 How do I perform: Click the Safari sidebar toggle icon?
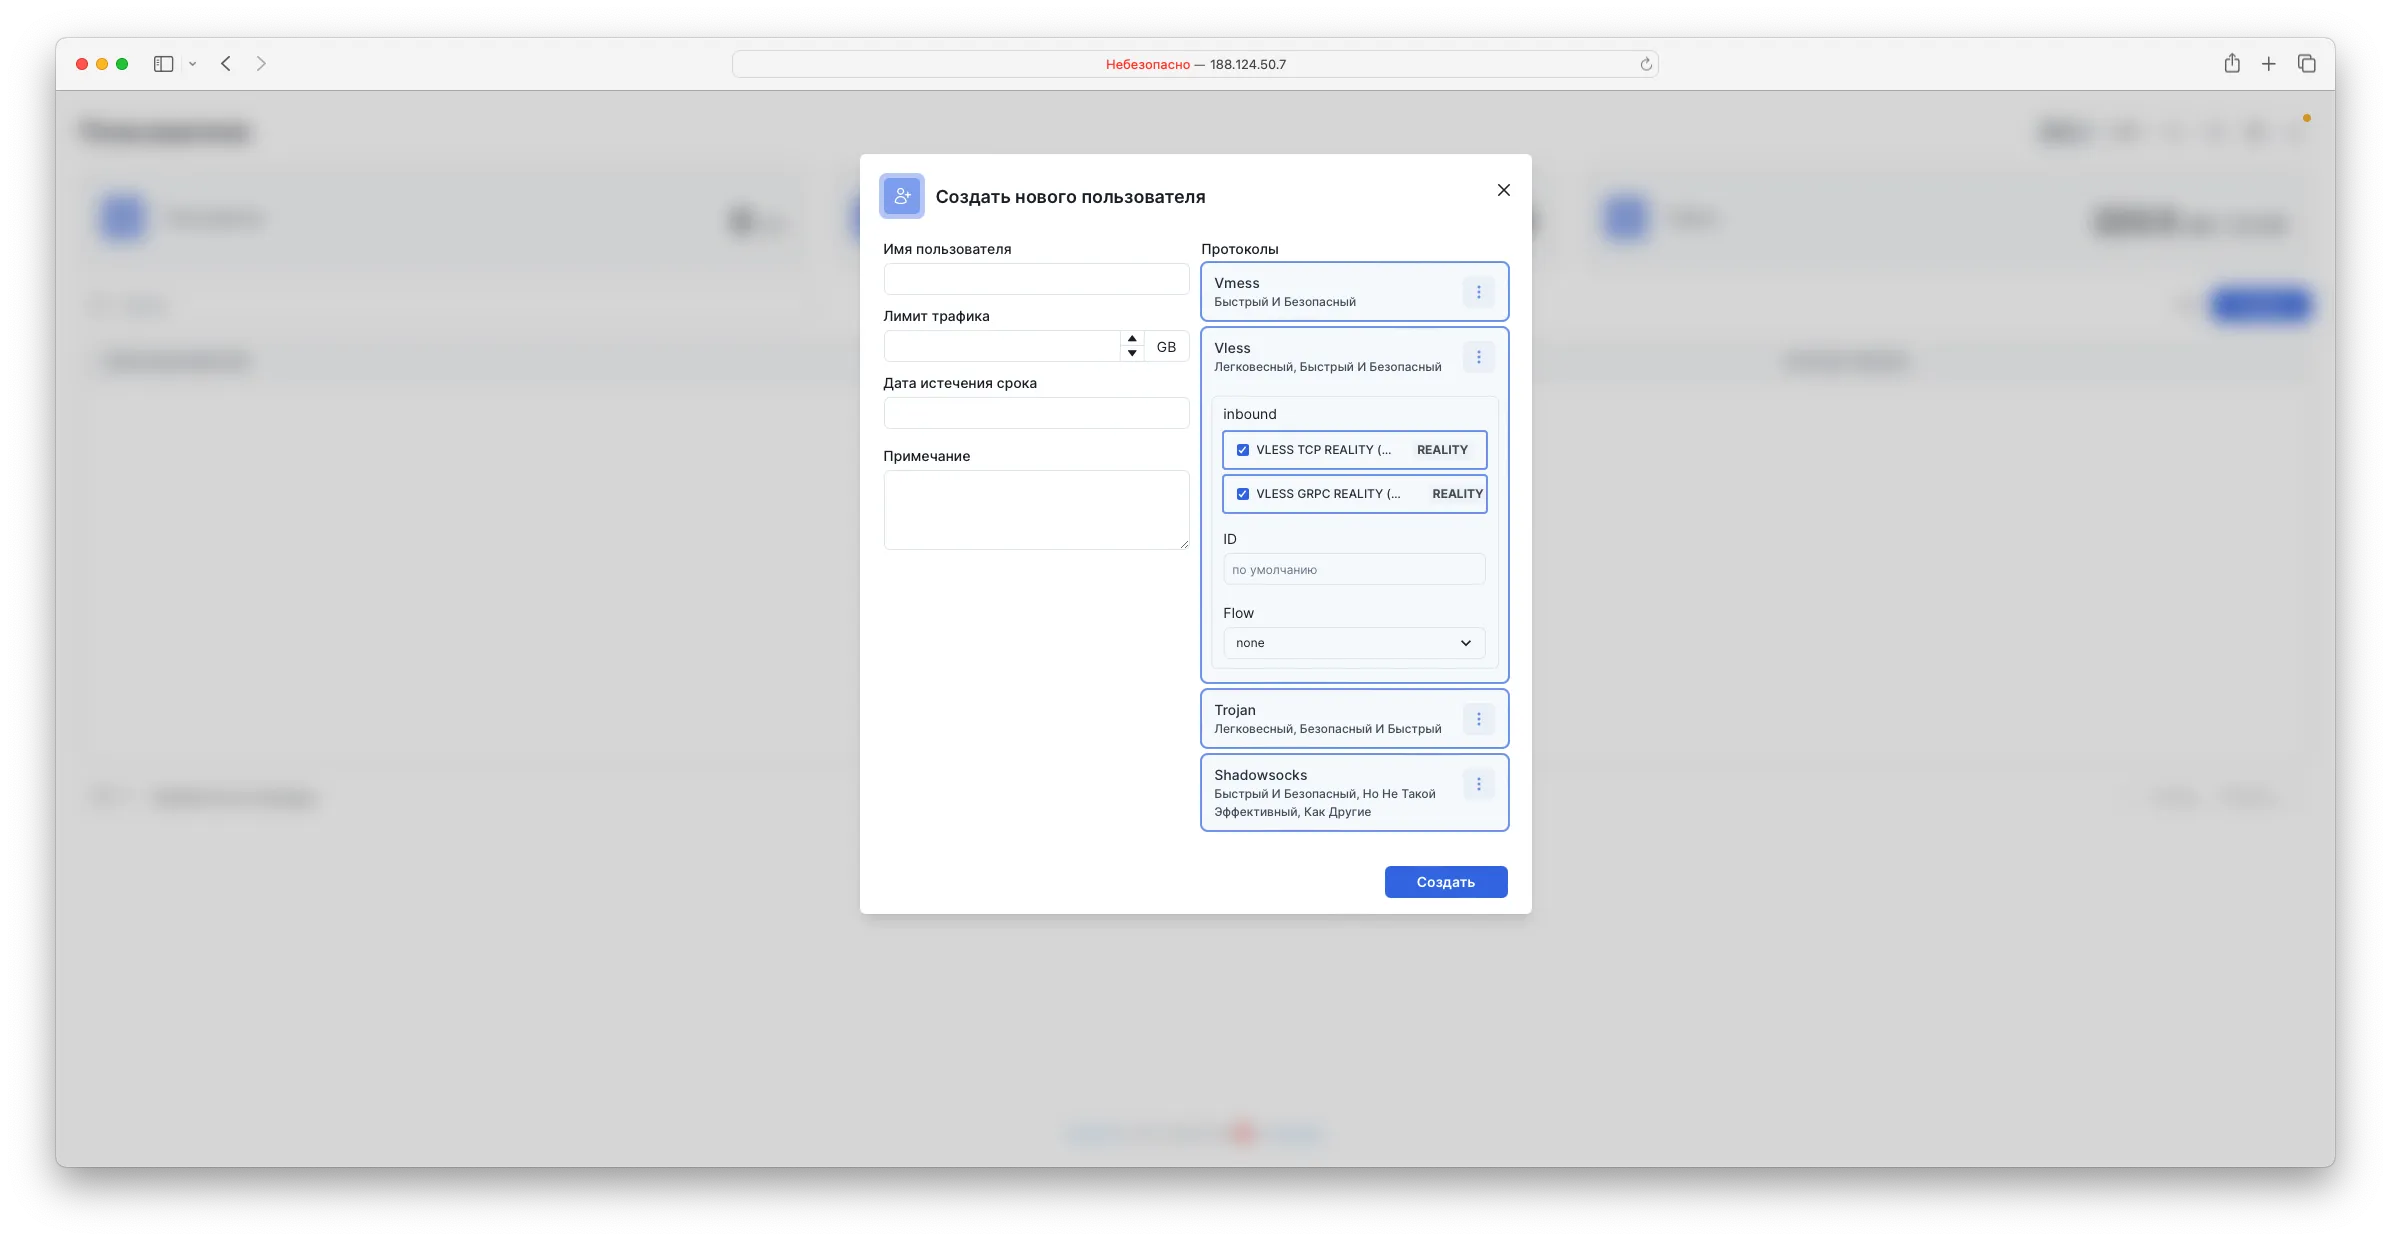163,64
